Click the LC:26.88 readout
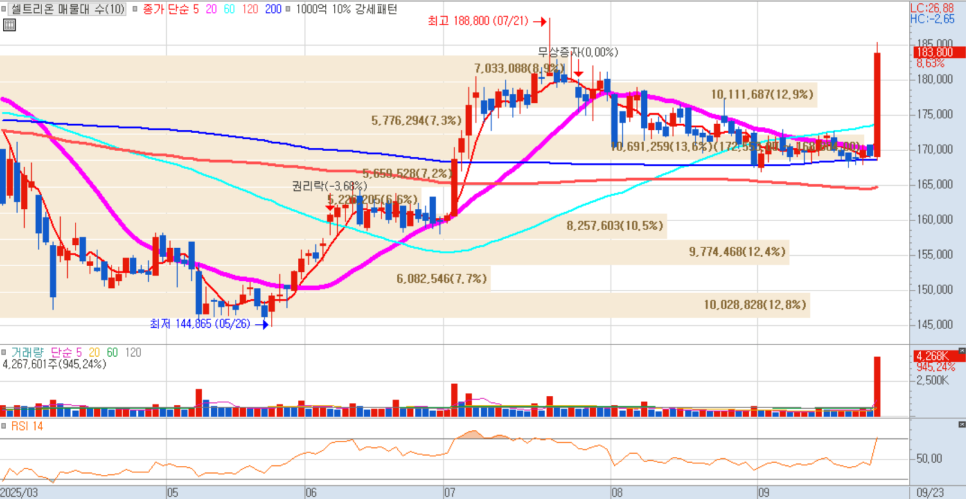The height and width of the screenshot is (499, 966). (930, 9)
